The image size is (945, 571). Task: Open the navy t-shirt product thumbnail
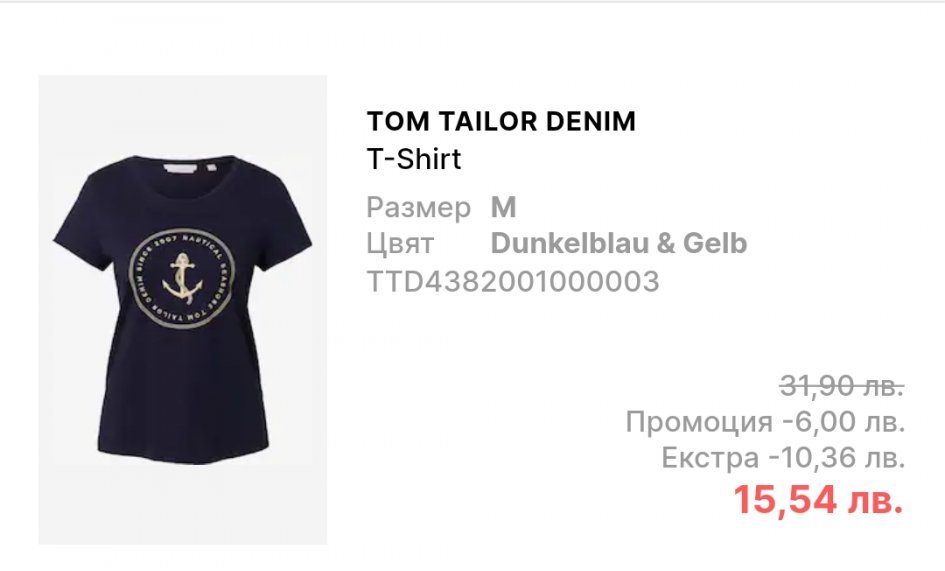point(183,310)
